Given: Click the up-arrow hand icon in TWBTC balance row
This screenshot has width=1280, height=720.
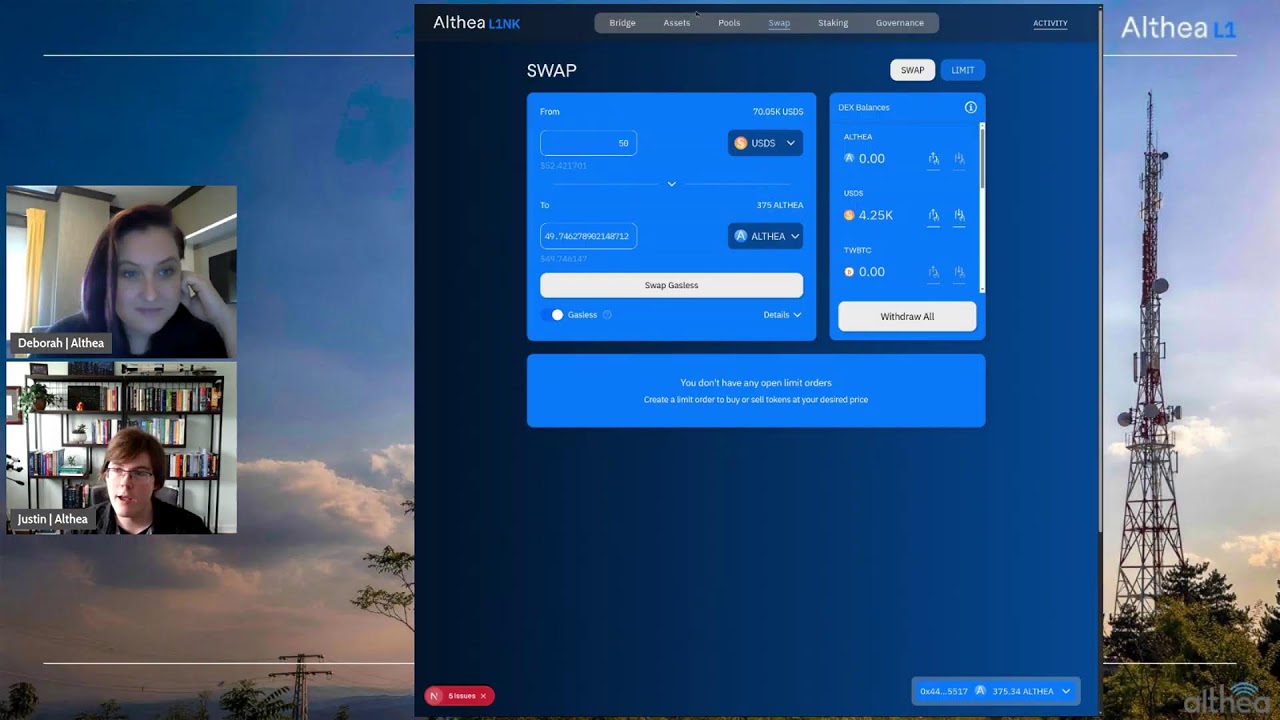Looking at the screenshot, I should (933, 272).
